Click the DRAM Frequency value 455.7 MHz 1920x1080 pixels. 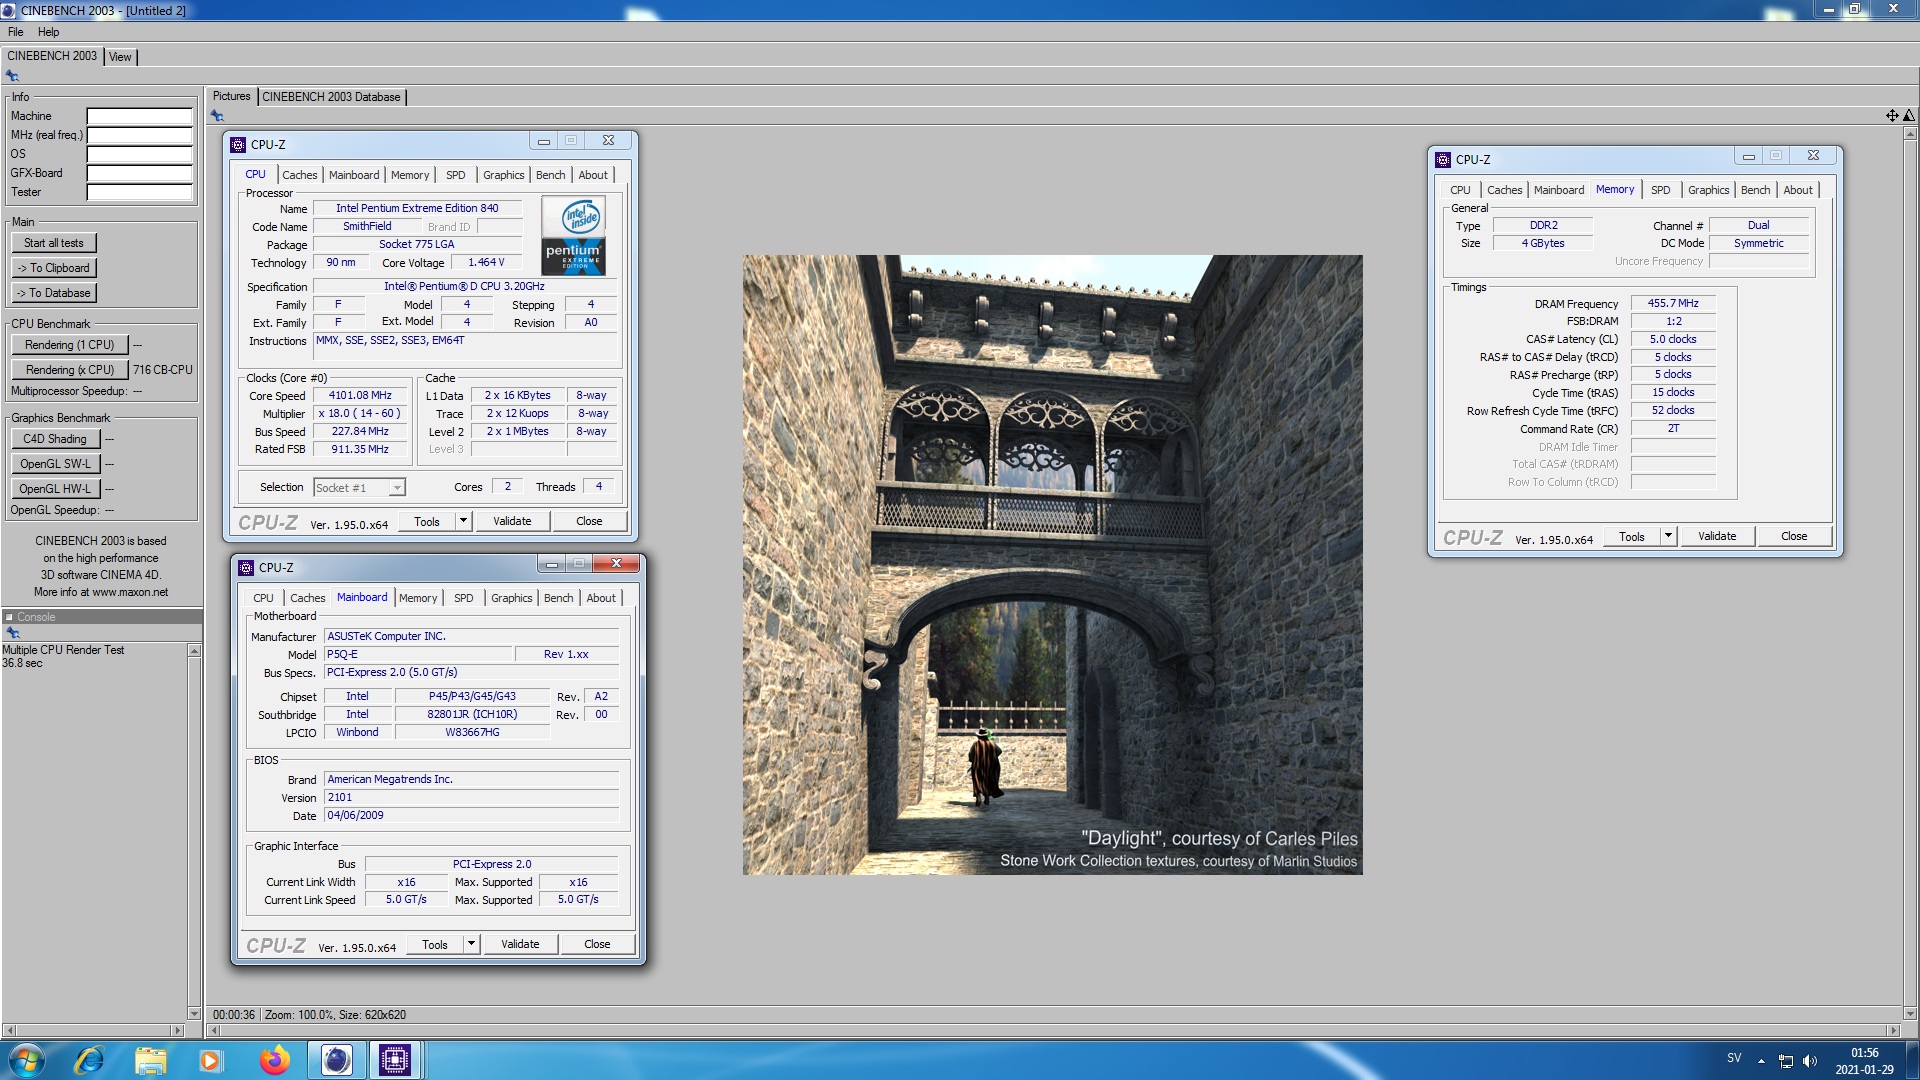1673,303
